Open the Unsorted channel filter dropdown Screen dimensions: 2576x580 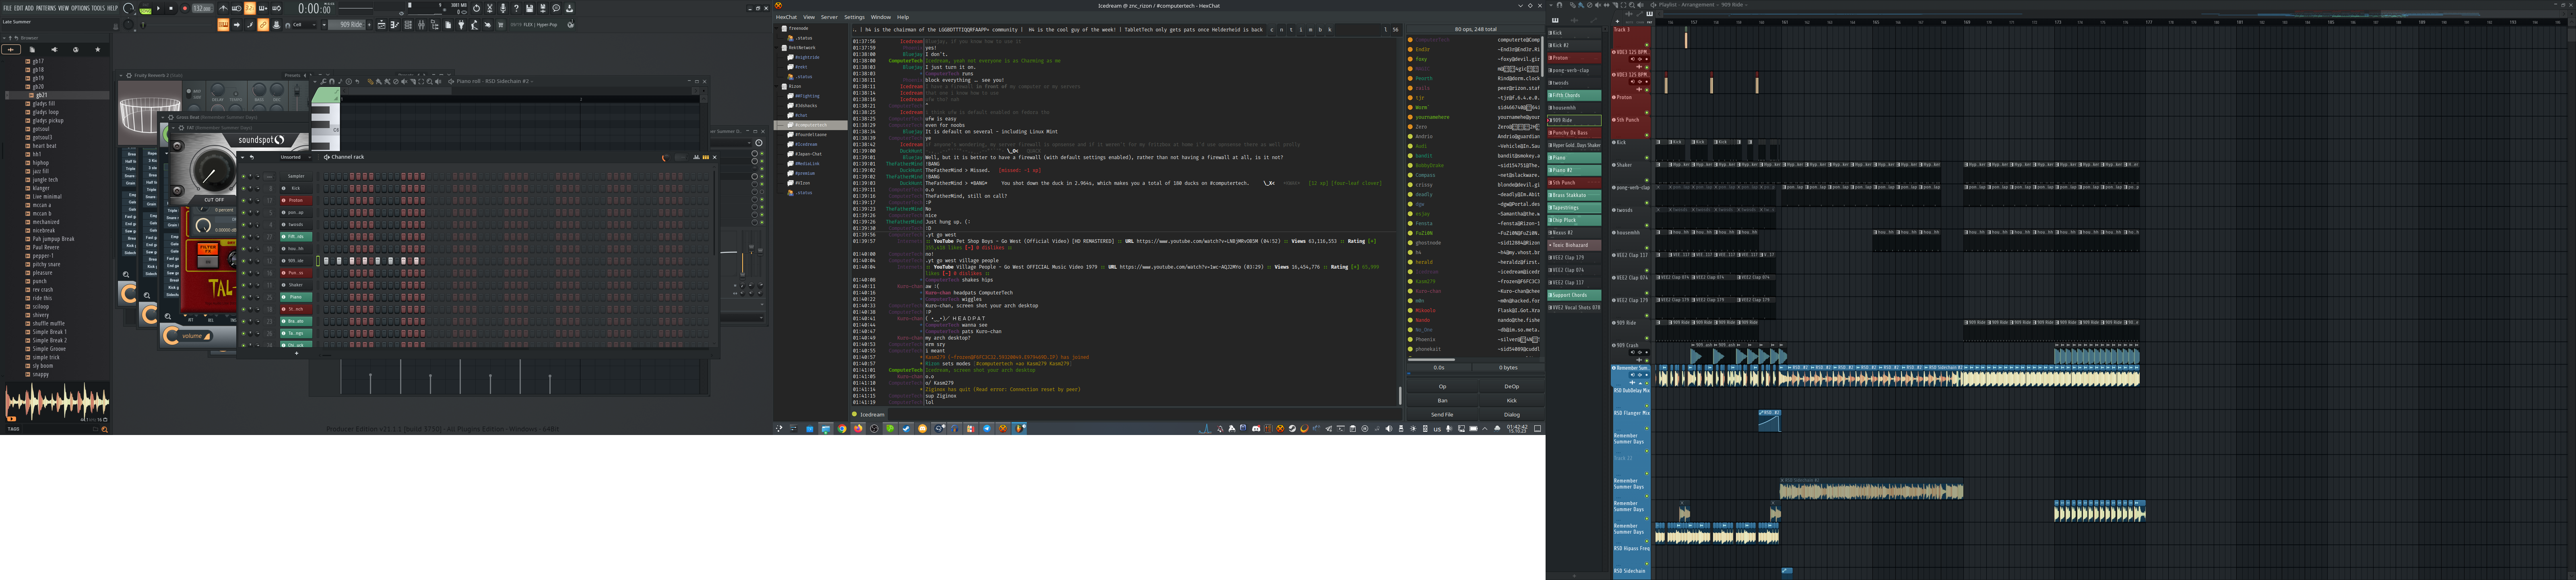coord(296,157)
